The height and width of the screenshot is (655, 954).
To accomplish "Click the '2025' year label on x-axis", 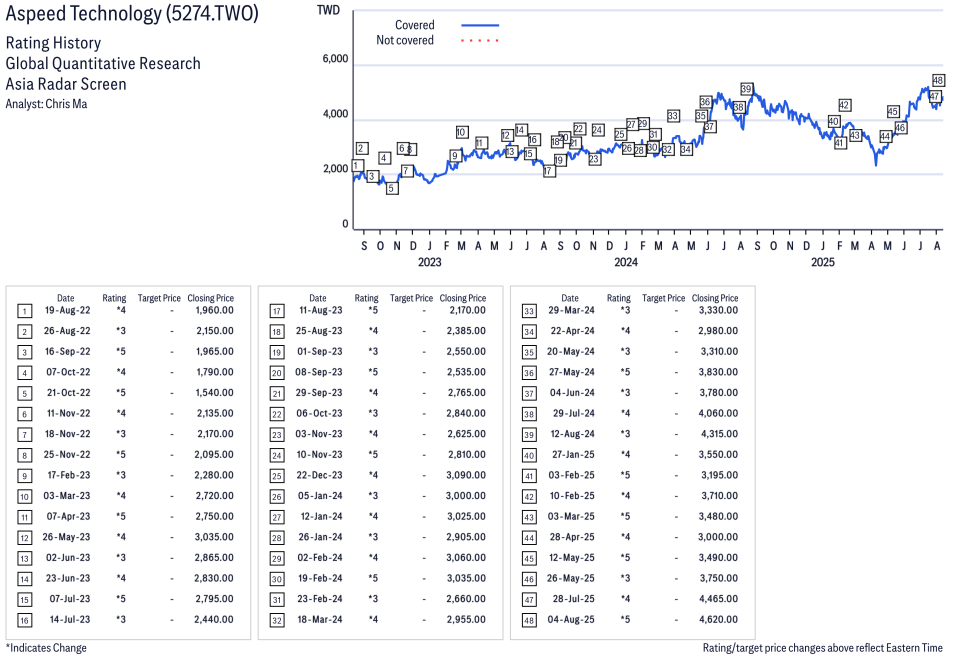I will pyautogui.click(x=823, y=262).
